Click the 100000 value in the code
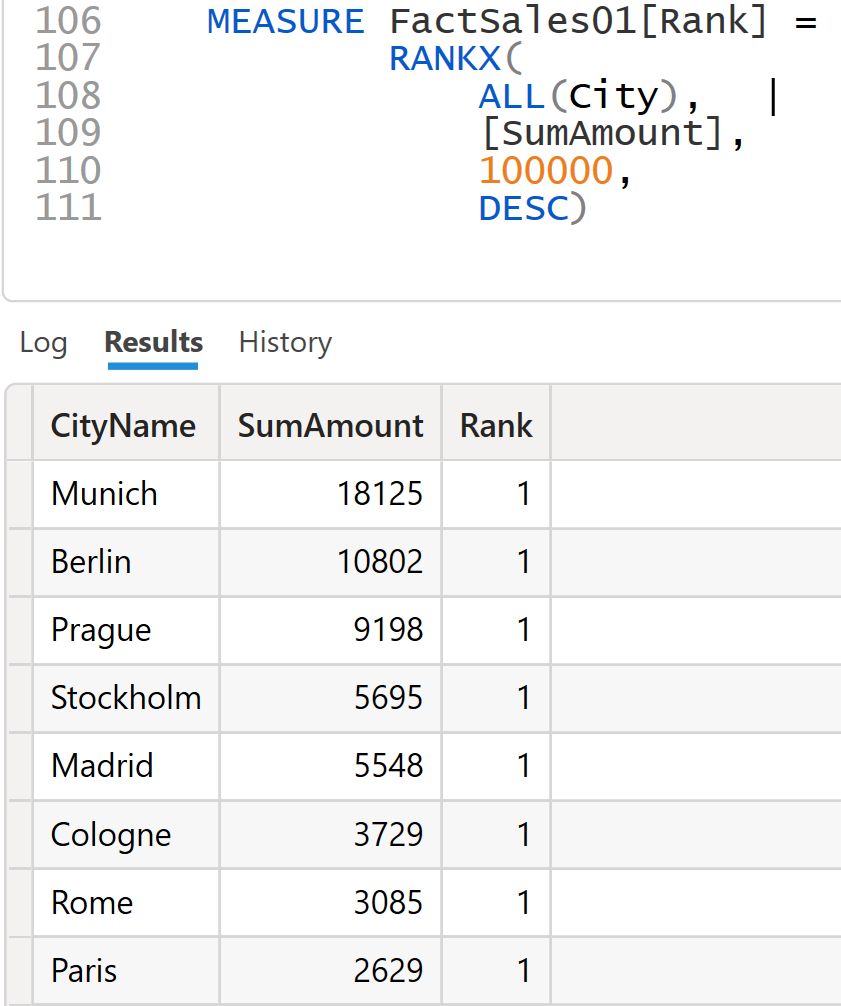The height and width of the screenshot is (1006, 841). (546, 172)
